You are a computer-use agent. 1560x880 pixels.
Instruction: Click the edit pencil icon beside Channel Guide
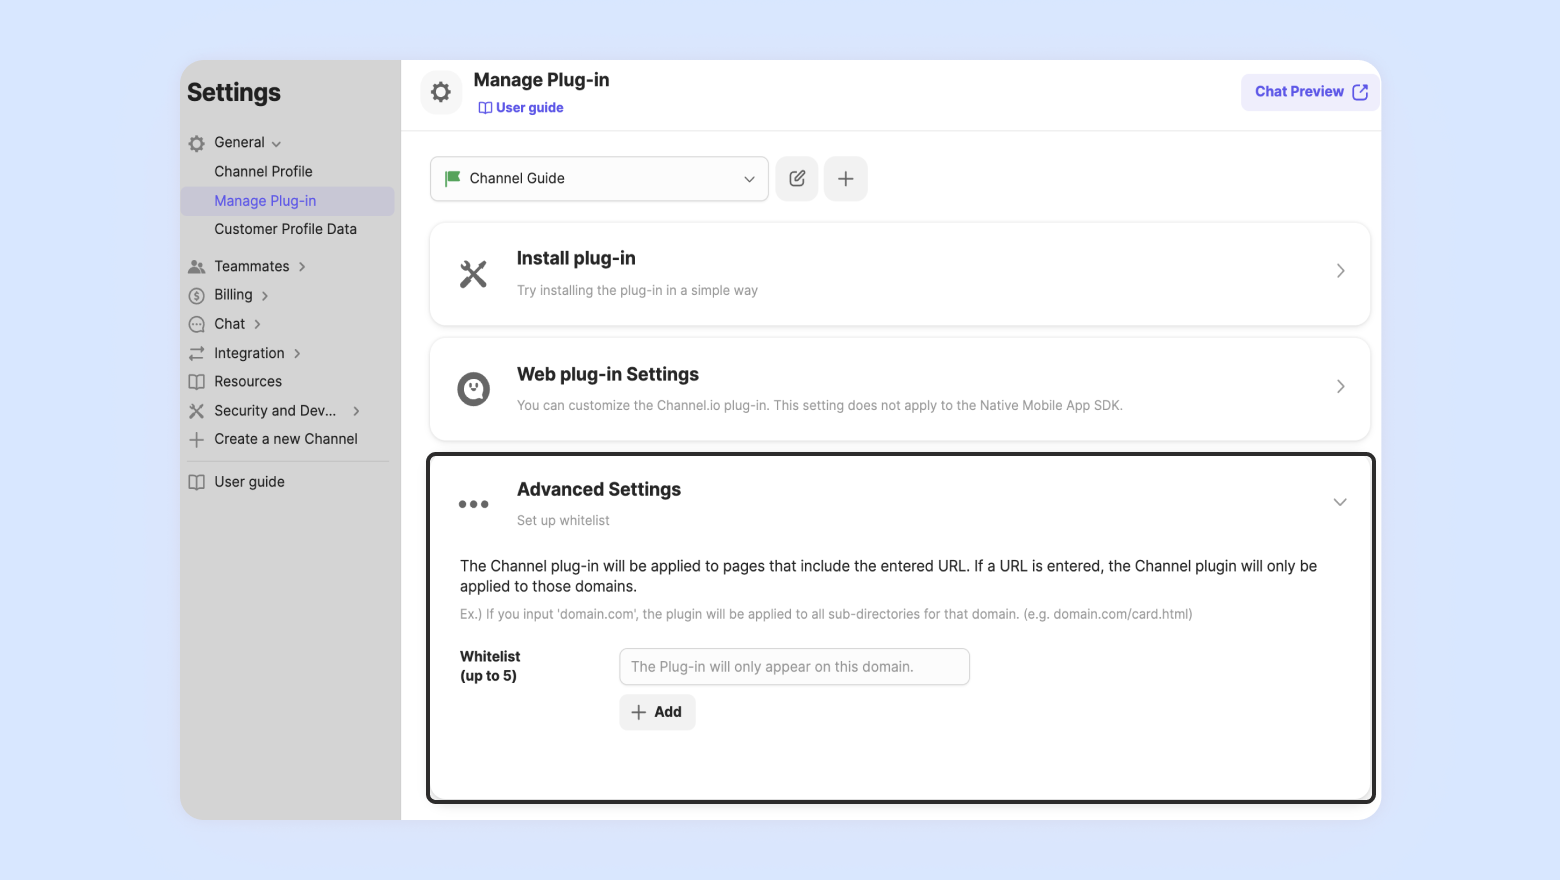pyautogui.click(x=797, y=179)
